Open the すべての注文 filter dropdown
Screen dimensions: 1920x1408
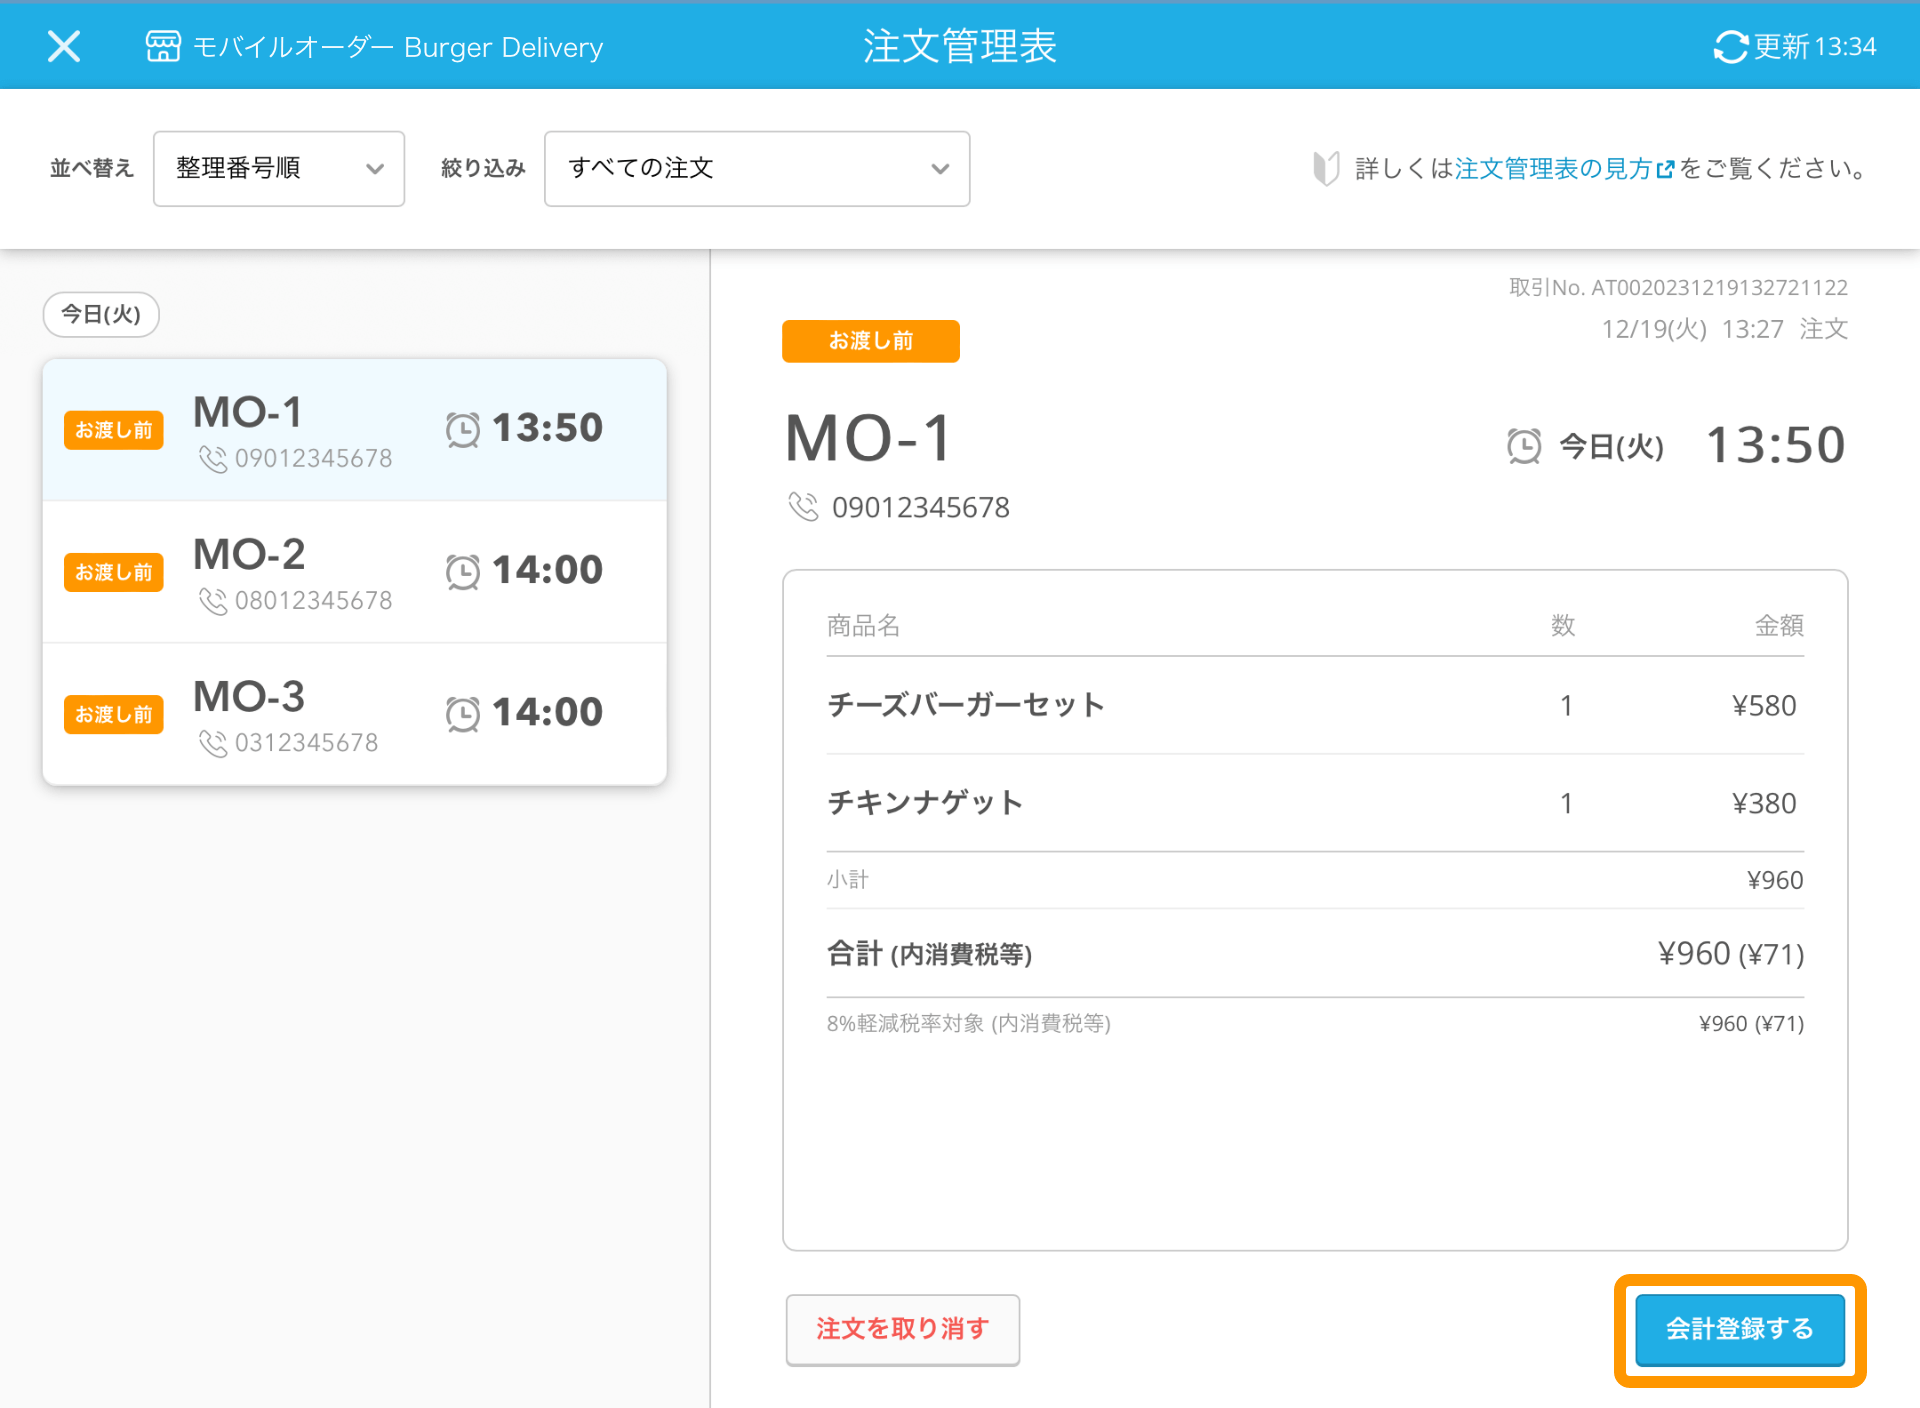point(757,168)
